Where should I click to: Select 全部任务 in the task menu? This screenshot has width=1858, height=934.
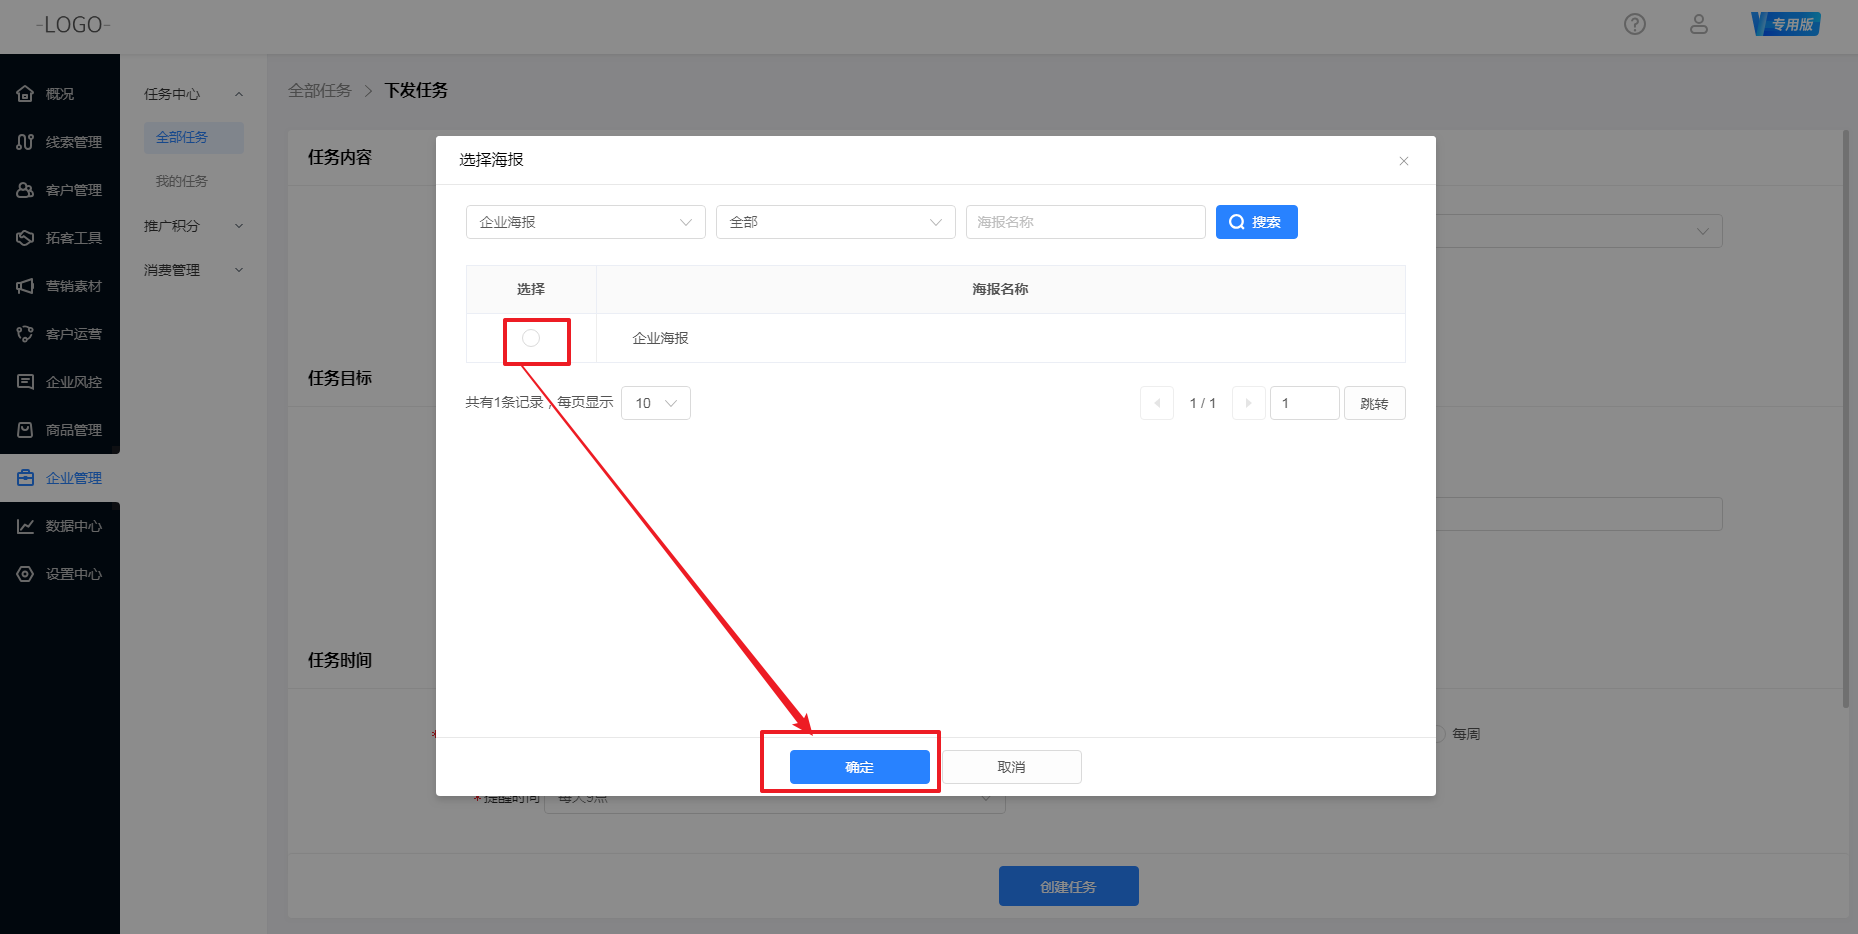point(182,137)
